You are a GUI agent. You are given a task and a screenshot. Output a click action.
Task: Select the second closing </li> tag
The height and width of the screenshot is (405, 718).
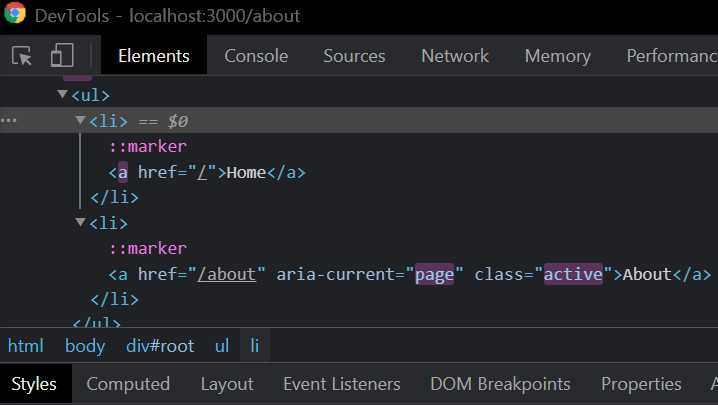[114, 299]
